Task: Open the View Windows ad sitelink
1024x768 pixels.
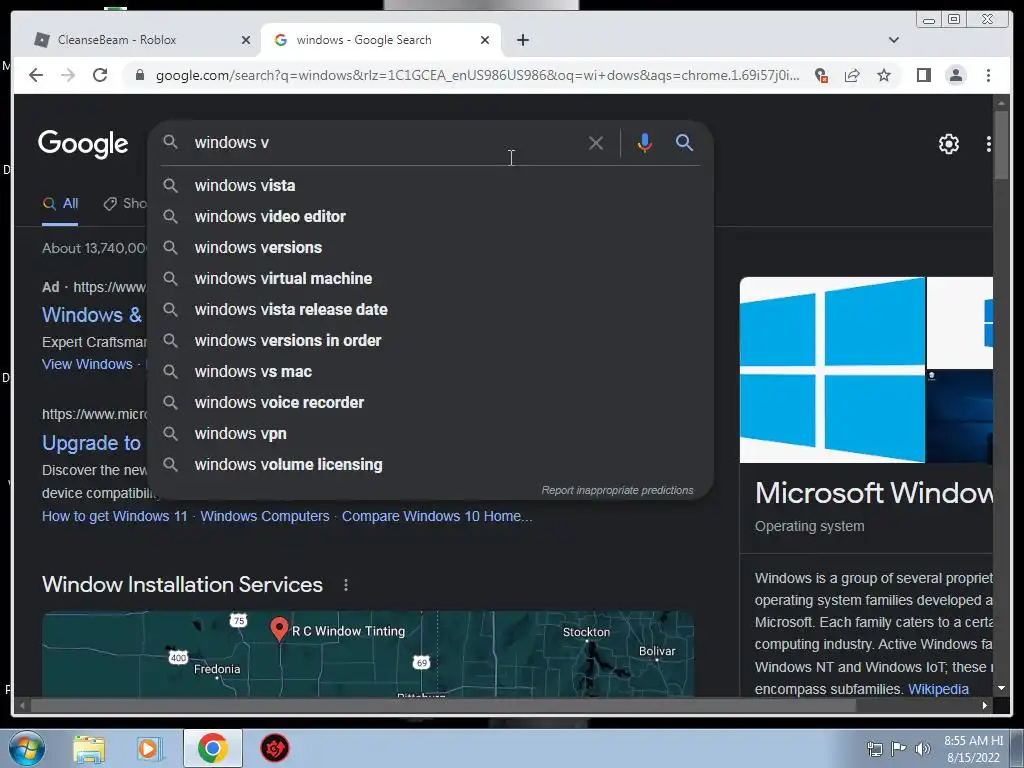Action: (x=87, y=364)
